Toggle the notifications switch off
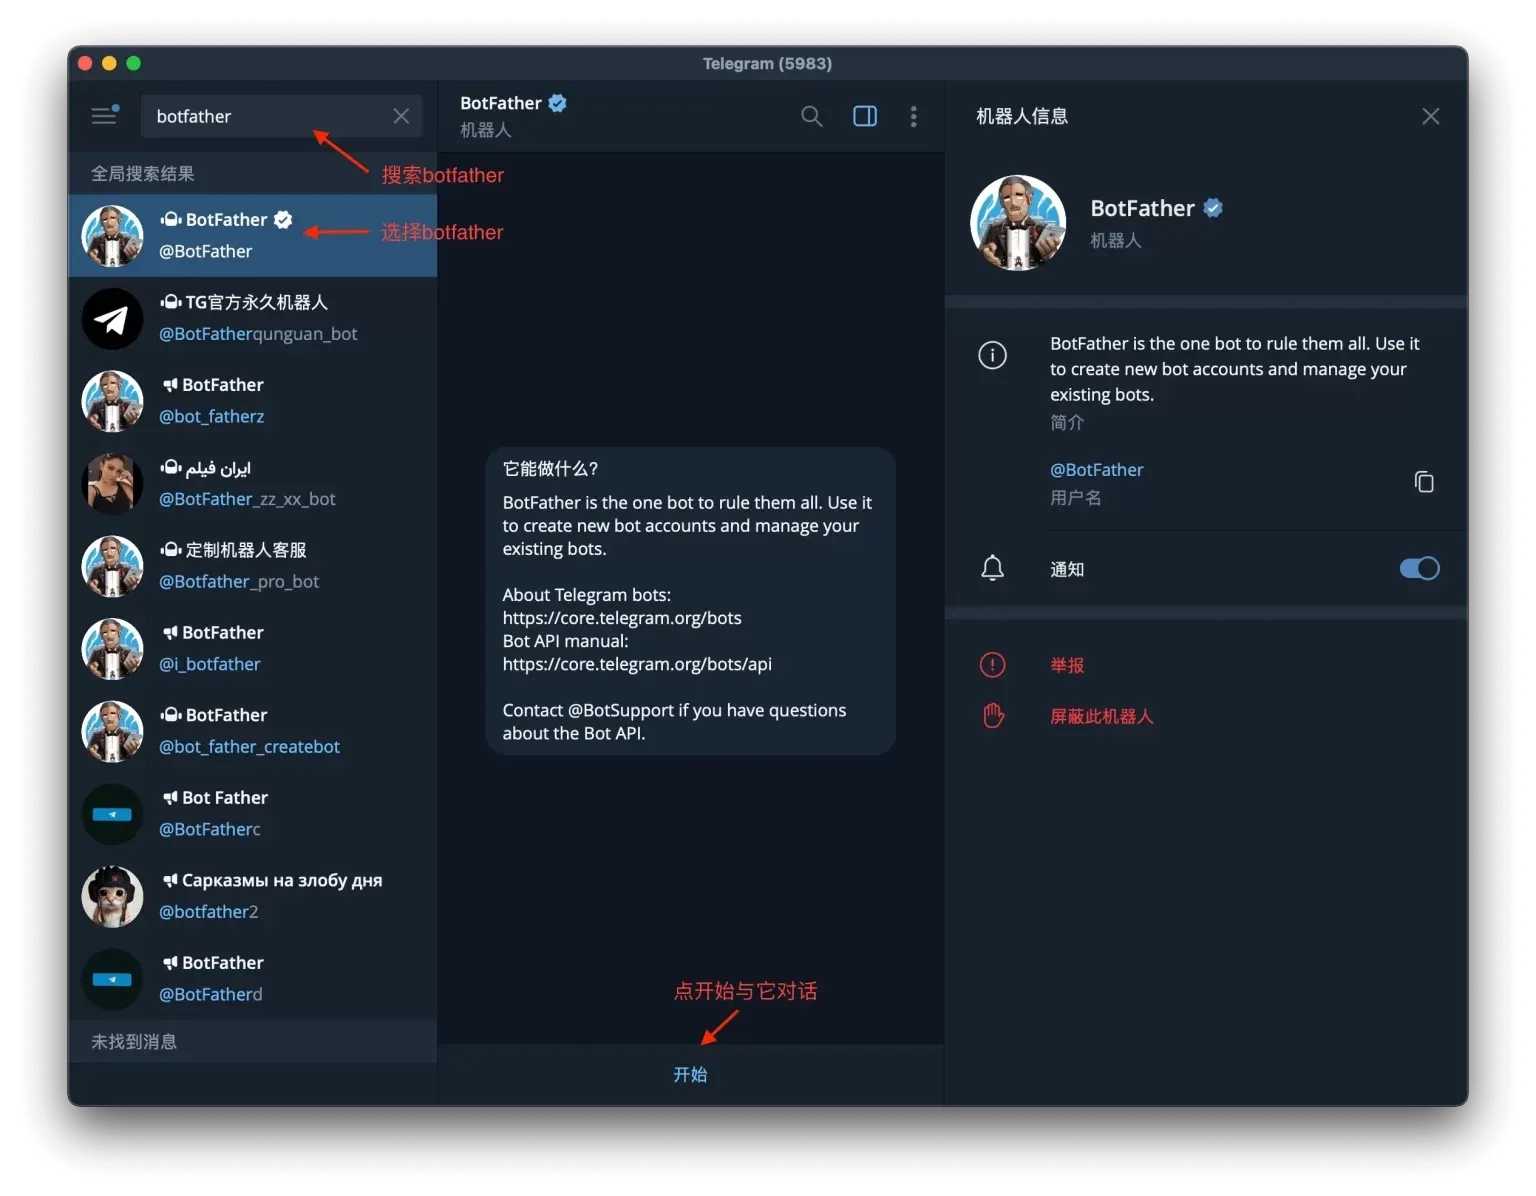The image size is (1536, 1196). (x=1419, y=568)
